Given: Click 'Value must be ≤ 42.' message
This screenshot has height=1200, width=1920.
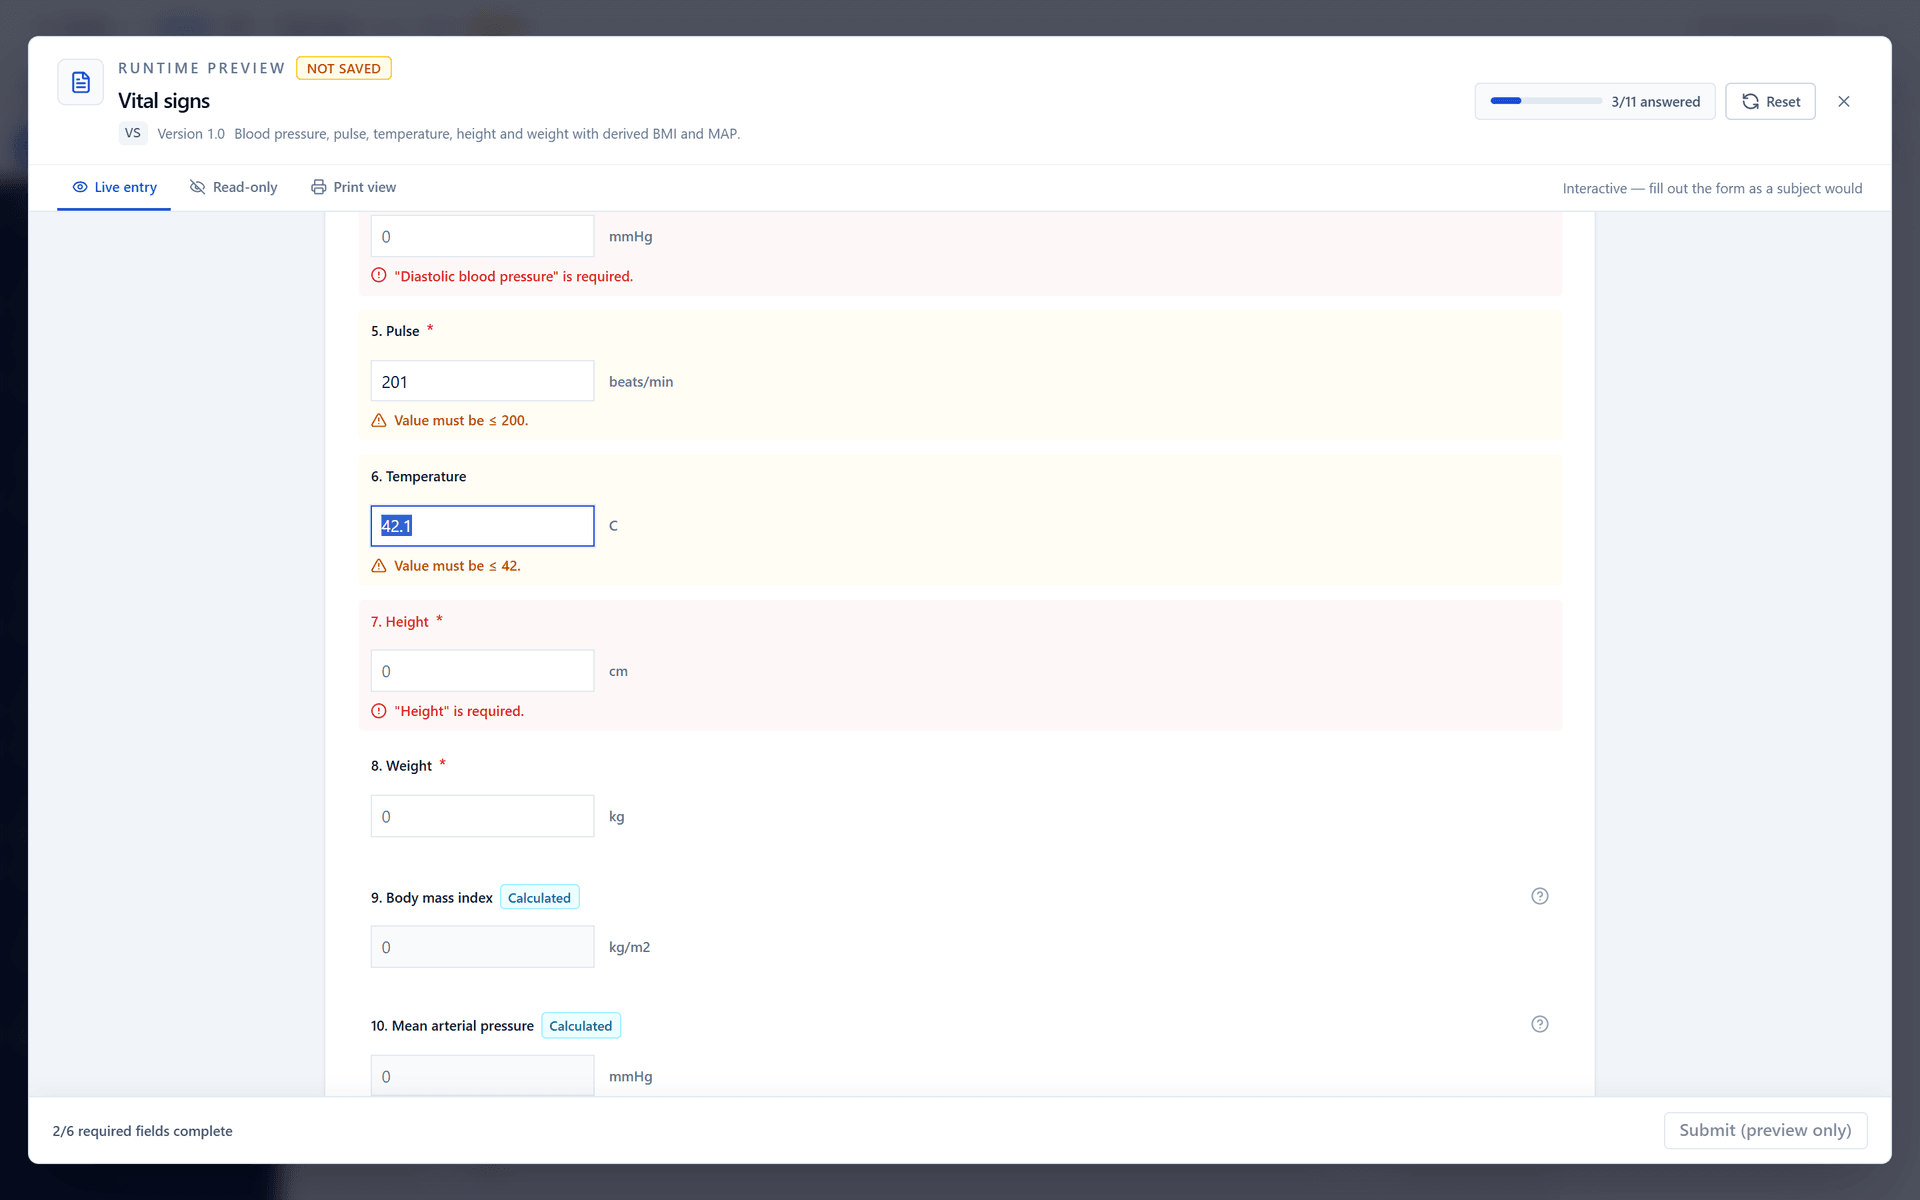Looking at the screenshot, I should point(457,566).
